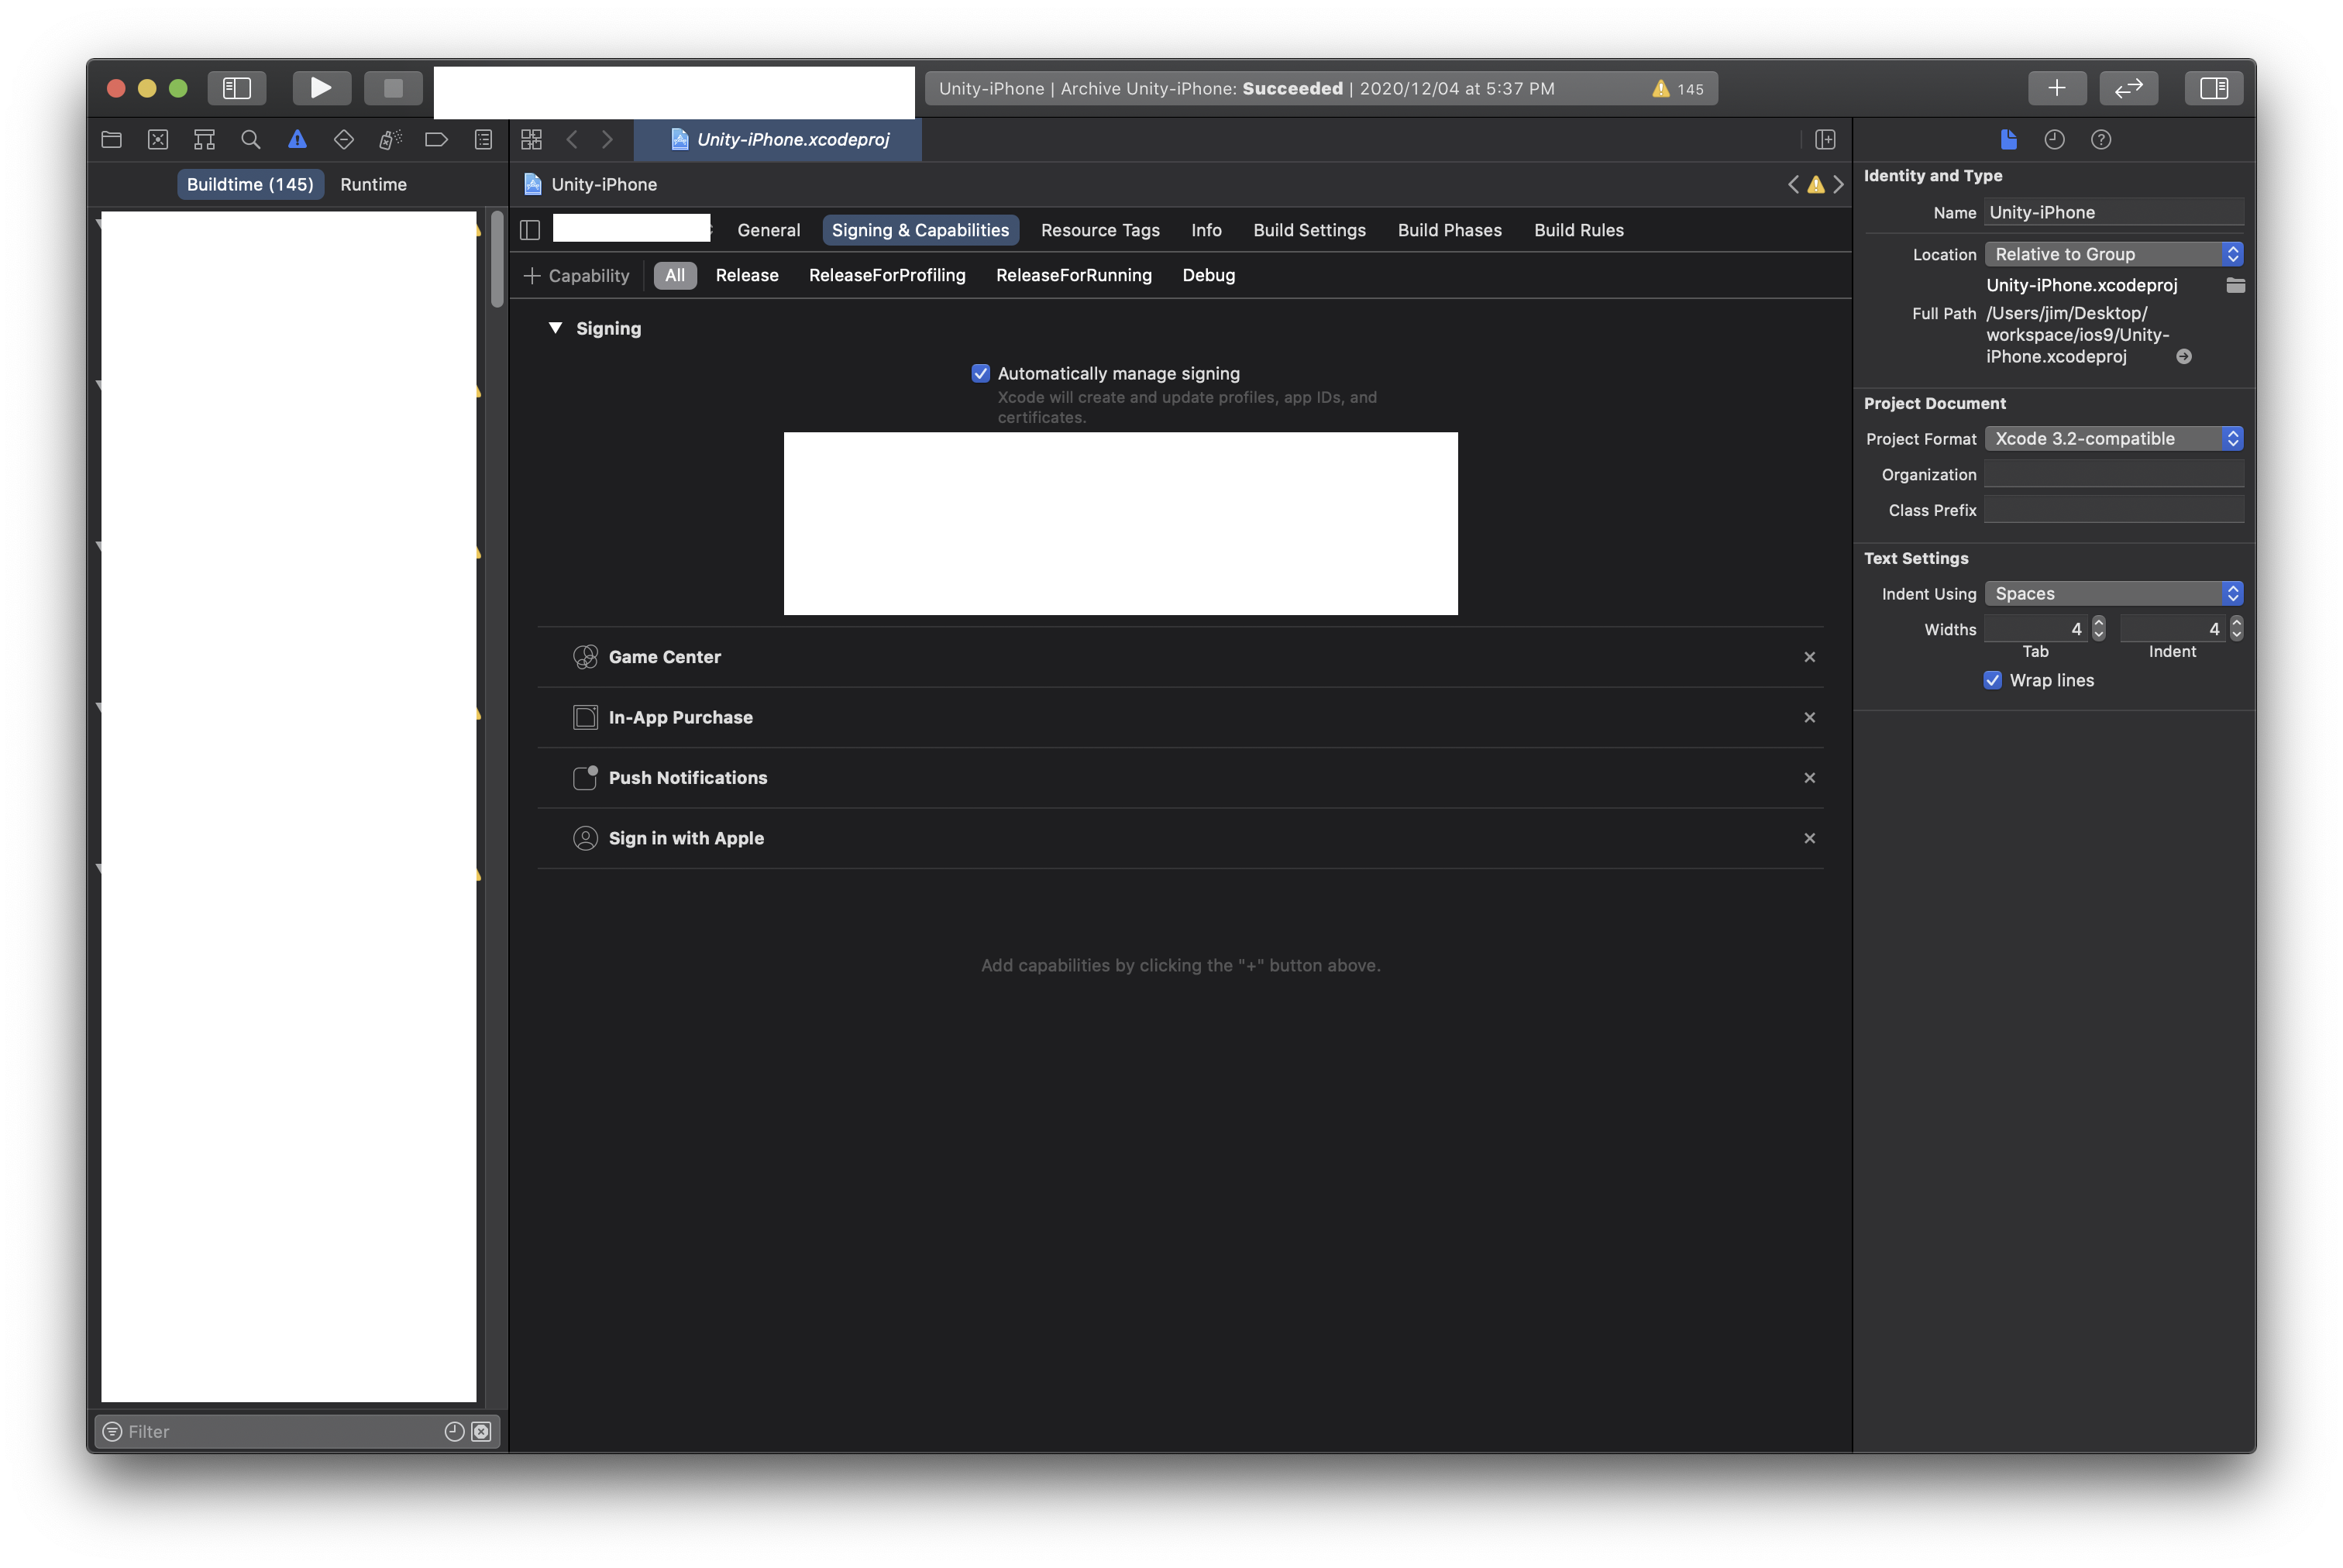The width and height of the screenshot is (2343, 1568).
Task: Remove the Game Center capability
Action: (1809, 657)
